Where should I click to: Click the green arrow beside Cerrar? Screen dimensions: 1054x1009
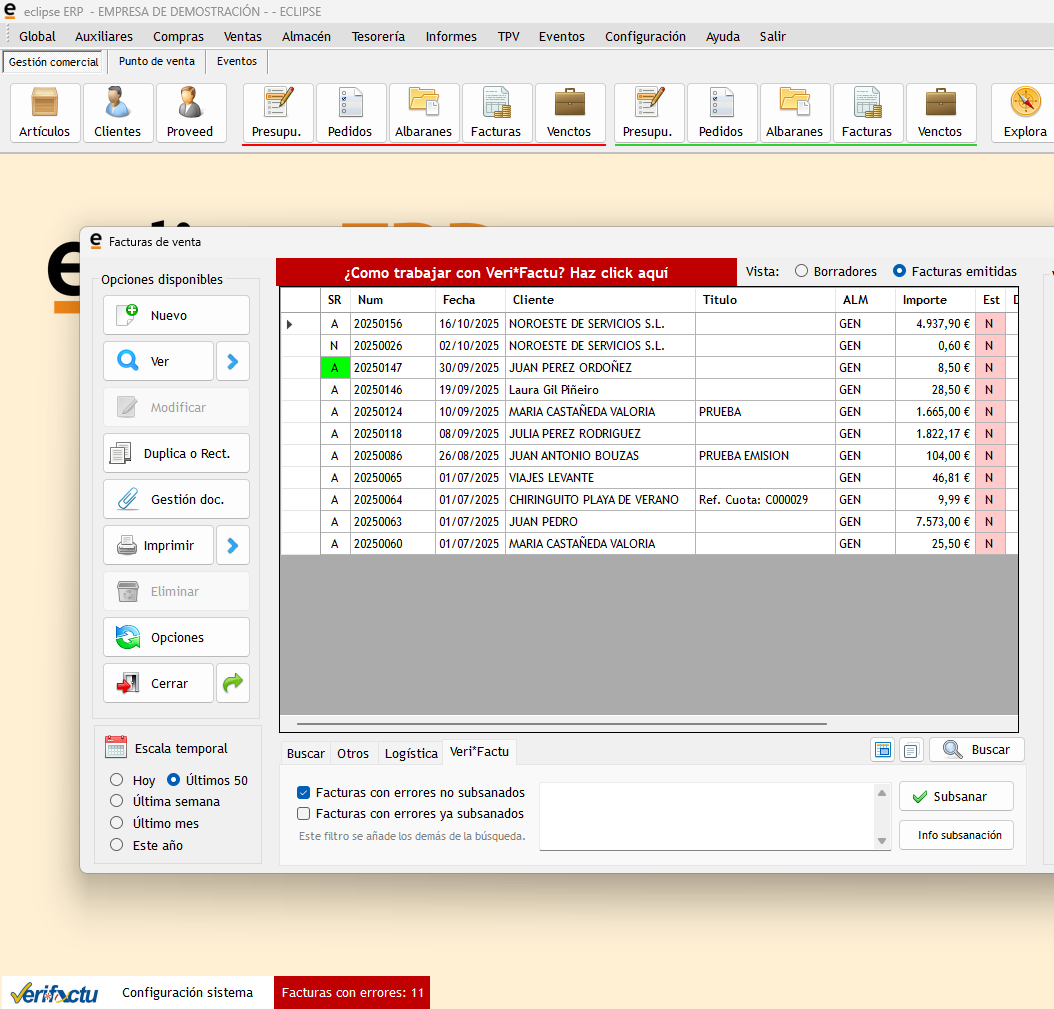pyautogui.click(x=233, y=683)
